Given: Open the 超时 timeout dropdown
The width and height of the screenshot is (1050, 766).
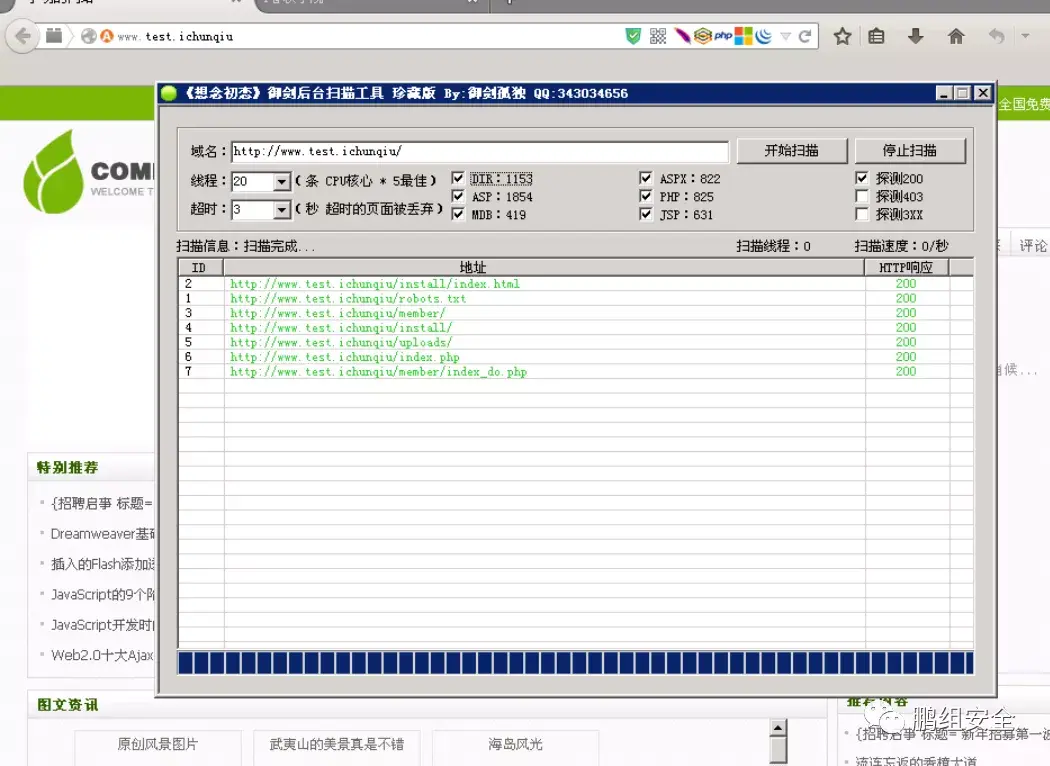Looking at the screenshot, I should (x=282, y=210).
